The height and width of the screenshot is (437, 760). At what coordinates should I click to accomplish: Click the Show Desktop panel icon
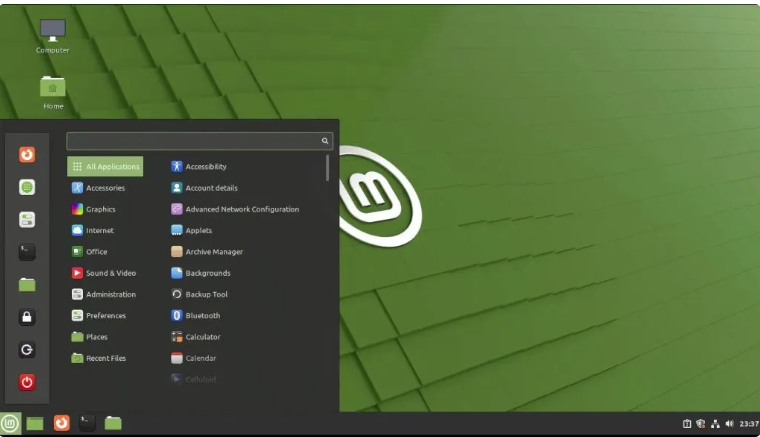point(35,423)
